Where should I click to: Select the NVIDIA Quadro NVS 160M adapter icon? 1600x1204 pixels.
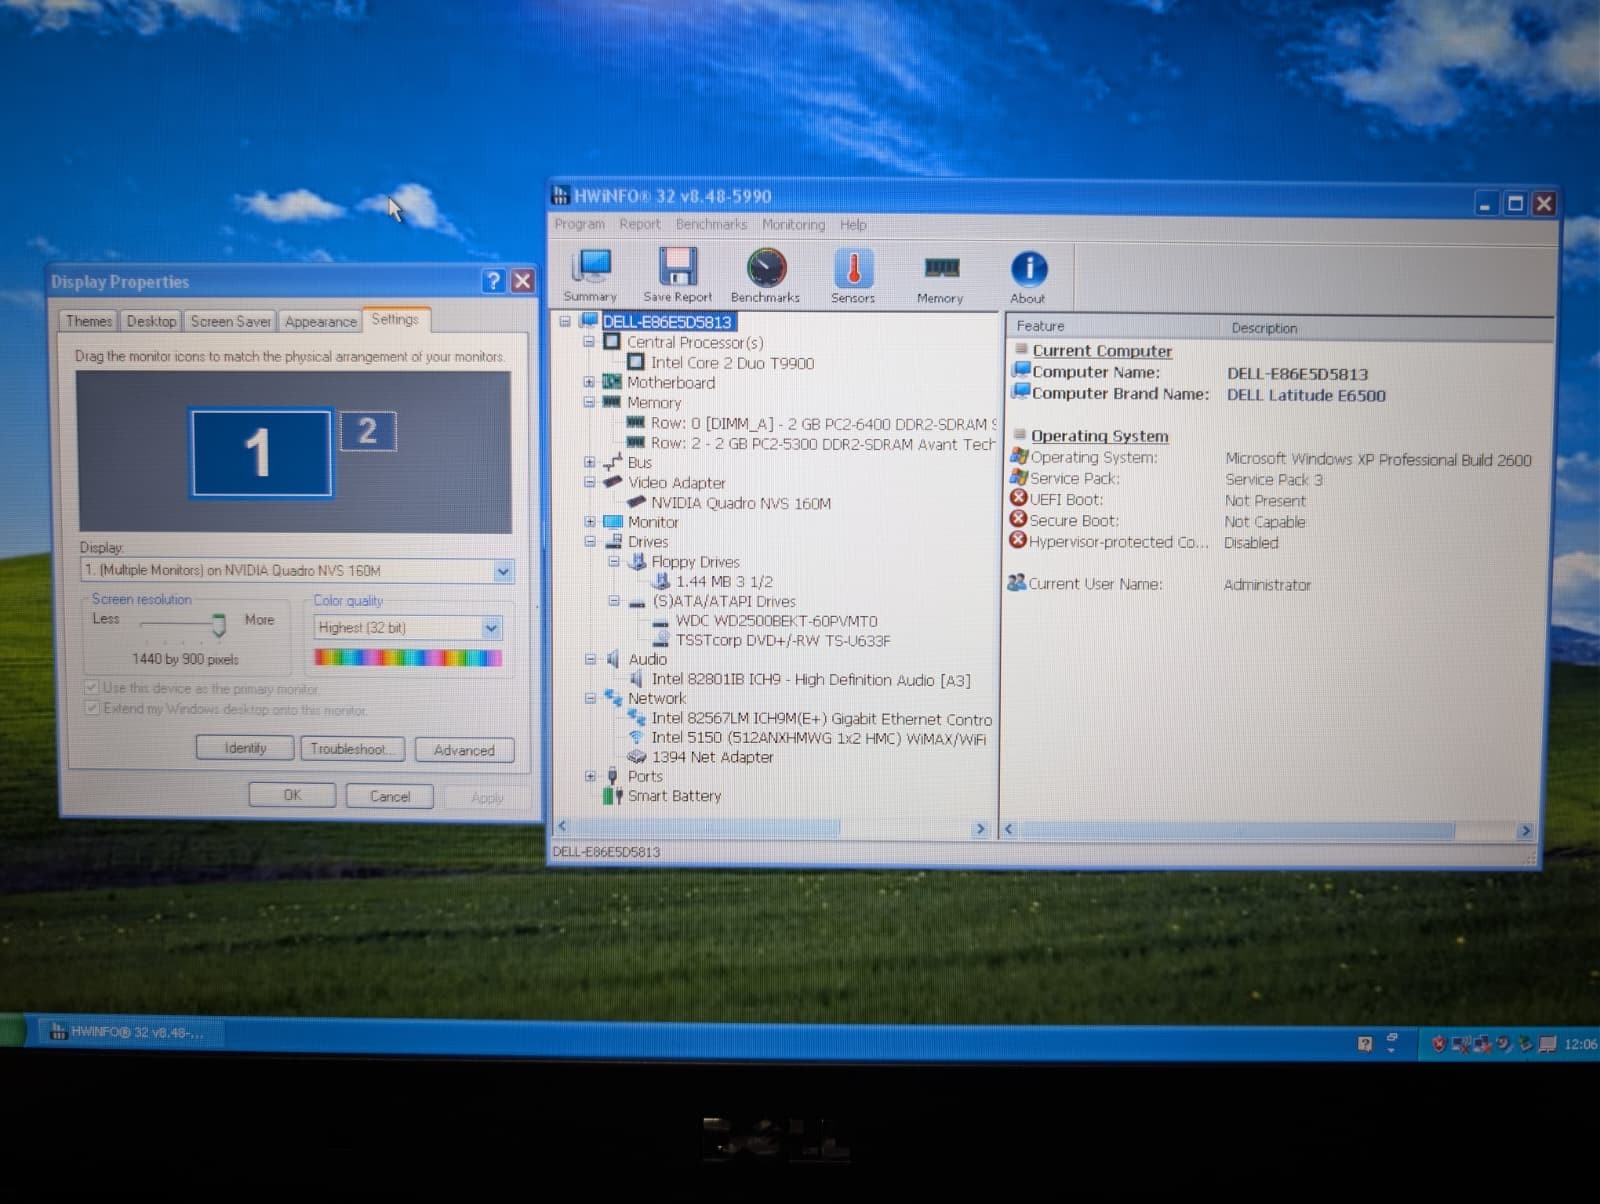636,502
